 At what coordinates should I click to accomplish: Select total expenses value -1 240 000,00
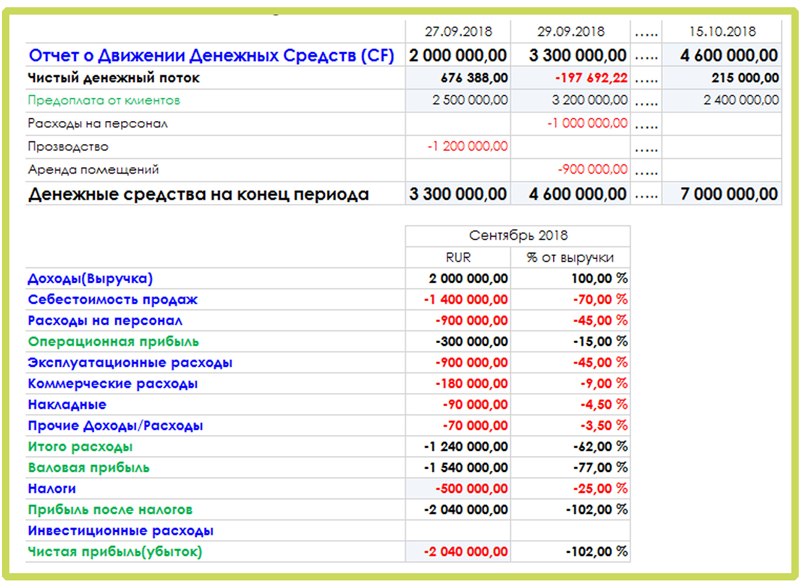click(458, 446)
